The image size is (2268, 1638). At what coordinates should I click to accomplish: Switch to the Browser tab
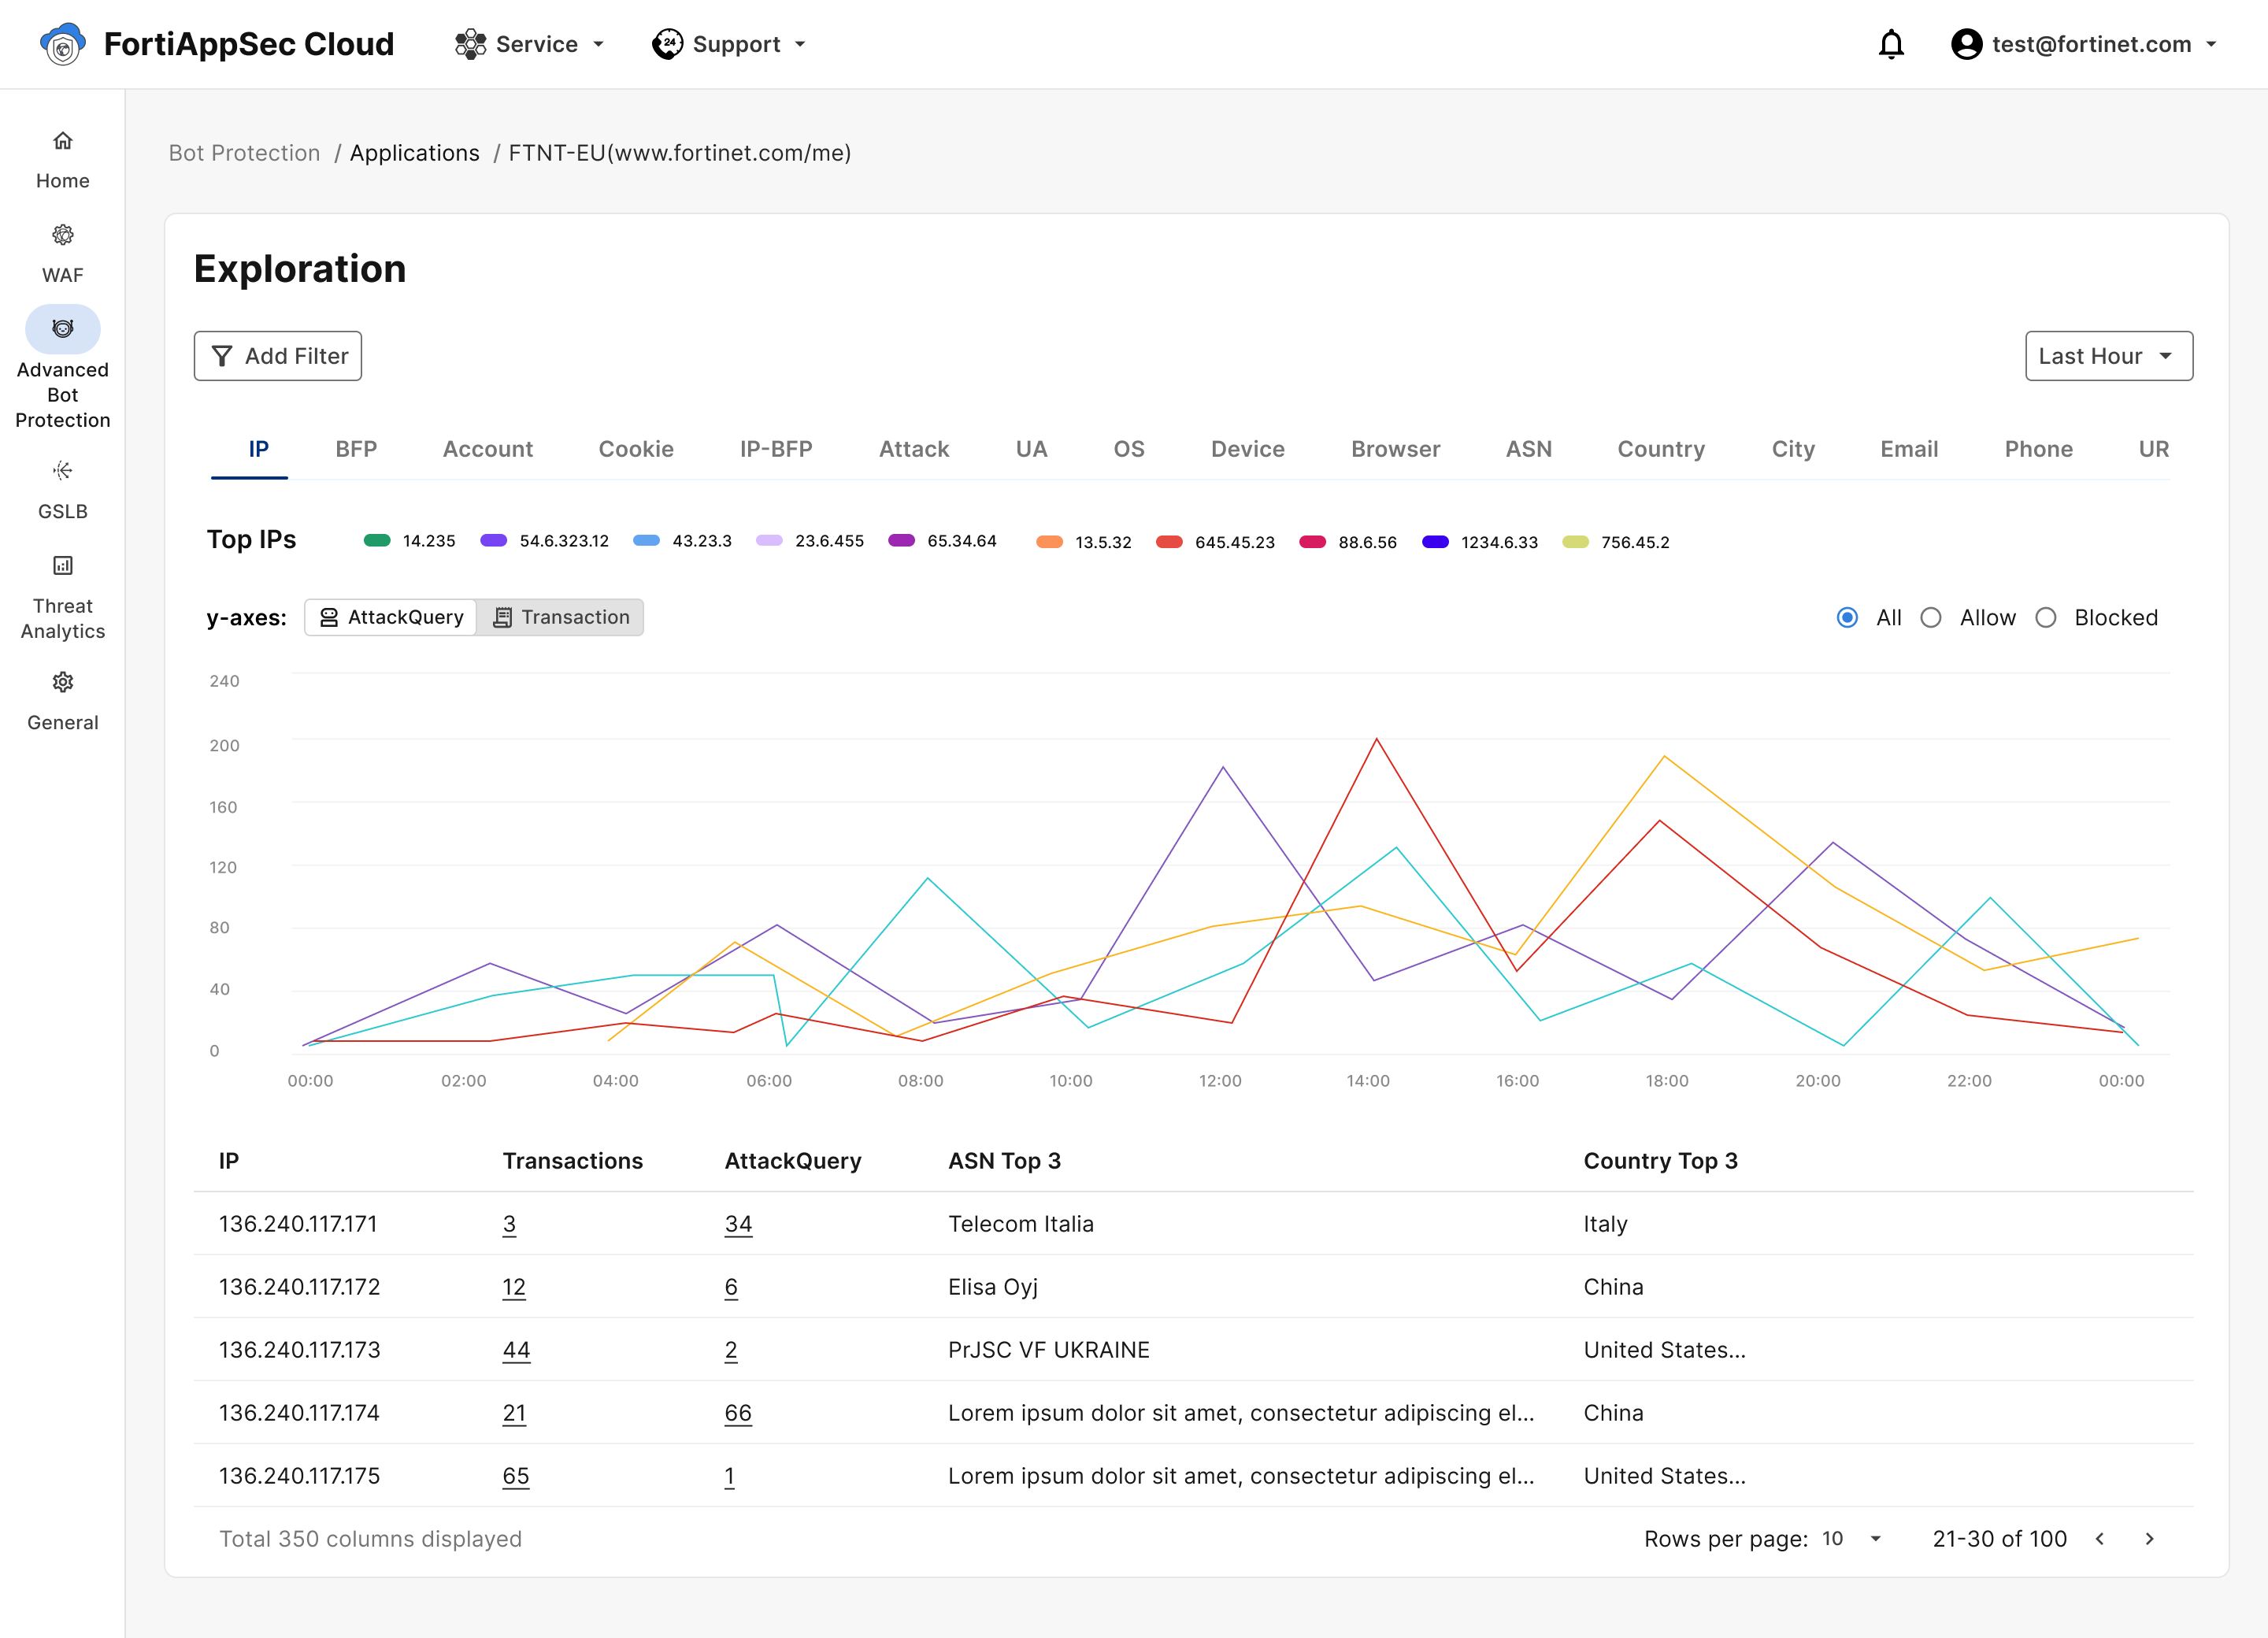1395,449
